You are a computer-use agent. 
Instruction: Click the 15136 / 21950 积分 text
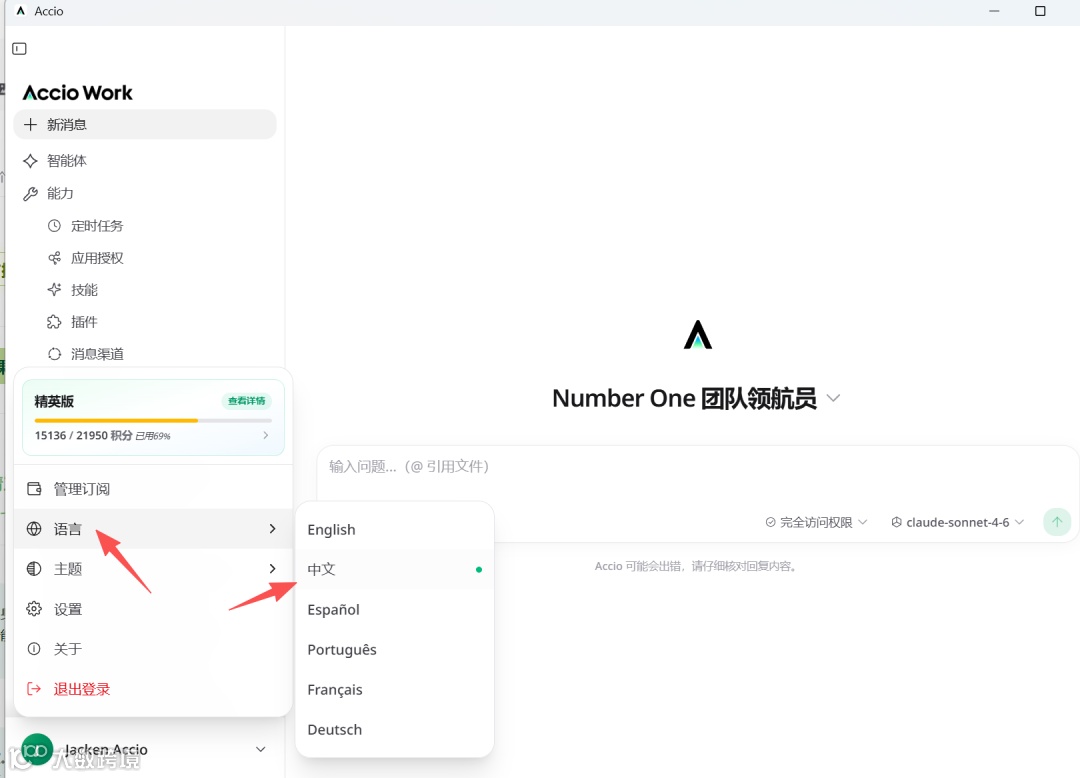[x=83, y=436]
